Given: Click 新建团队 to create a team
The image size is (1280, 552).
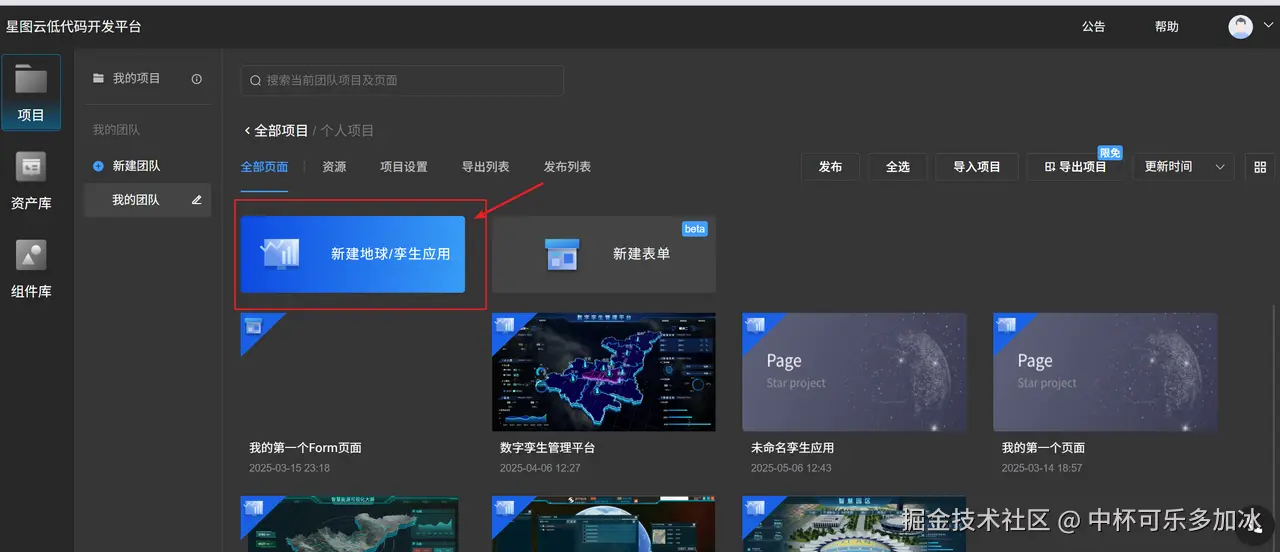Looking at the screenshot, I should 136,166.
